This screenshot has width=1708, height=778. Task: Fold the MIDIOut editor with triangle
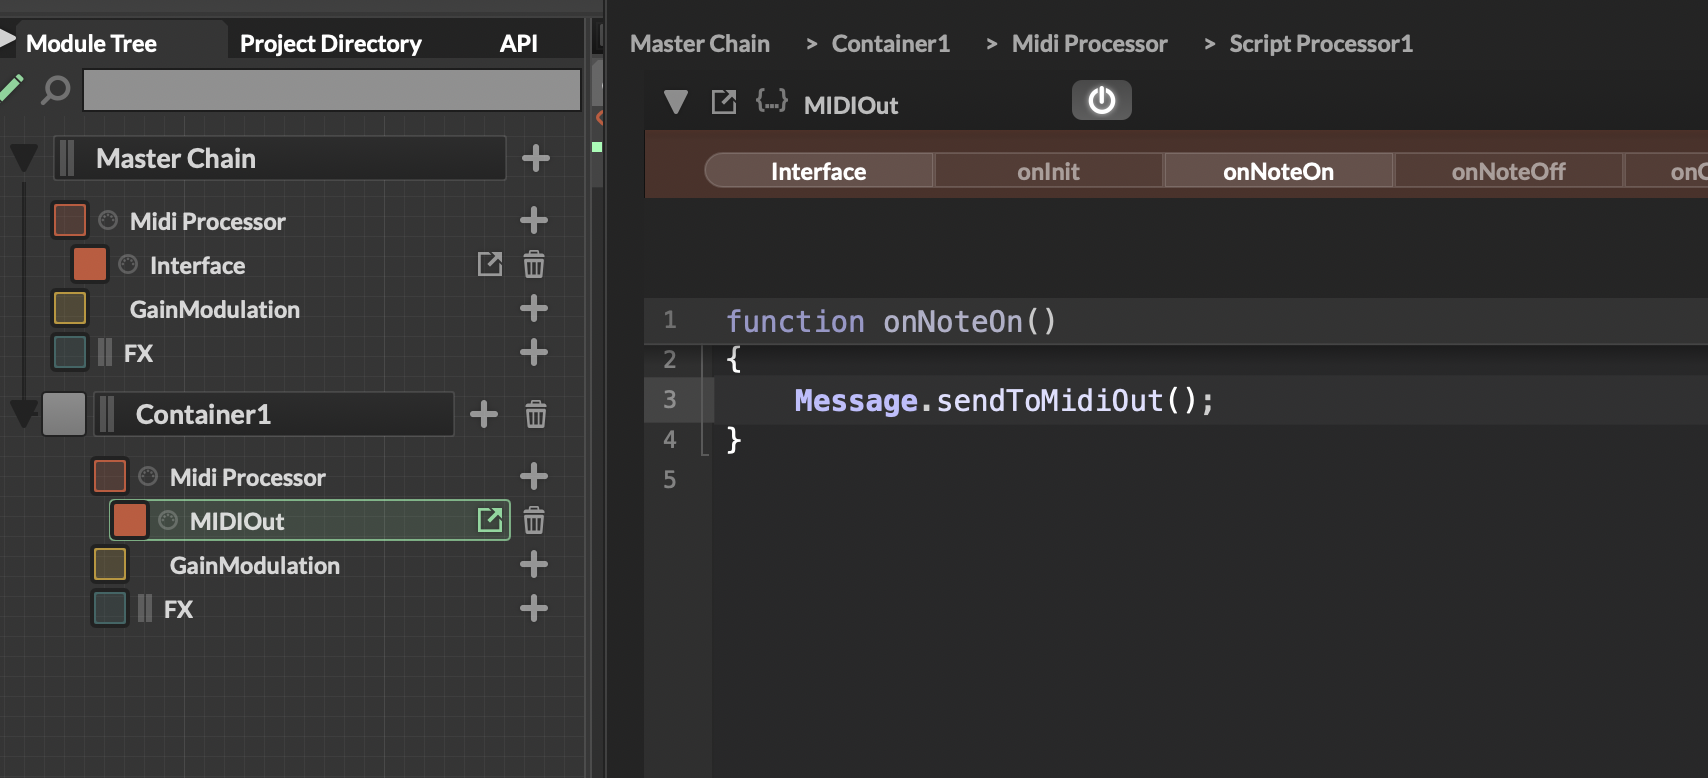tap(676, 102)
